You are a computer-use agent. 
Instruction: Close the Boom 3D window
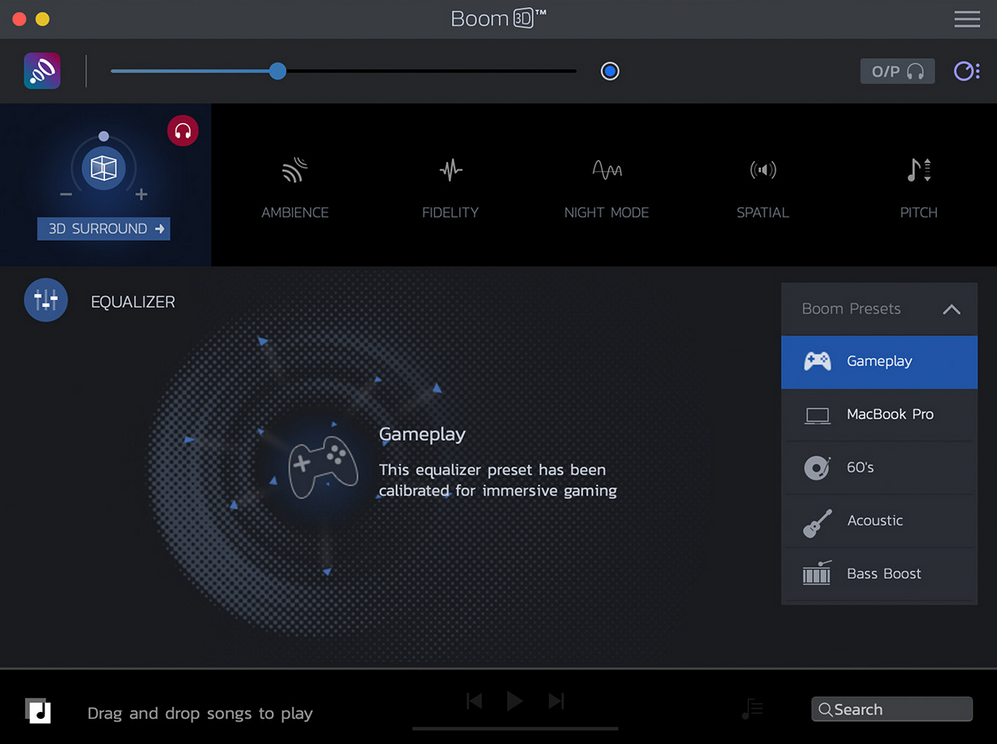[x=19, y=19]
